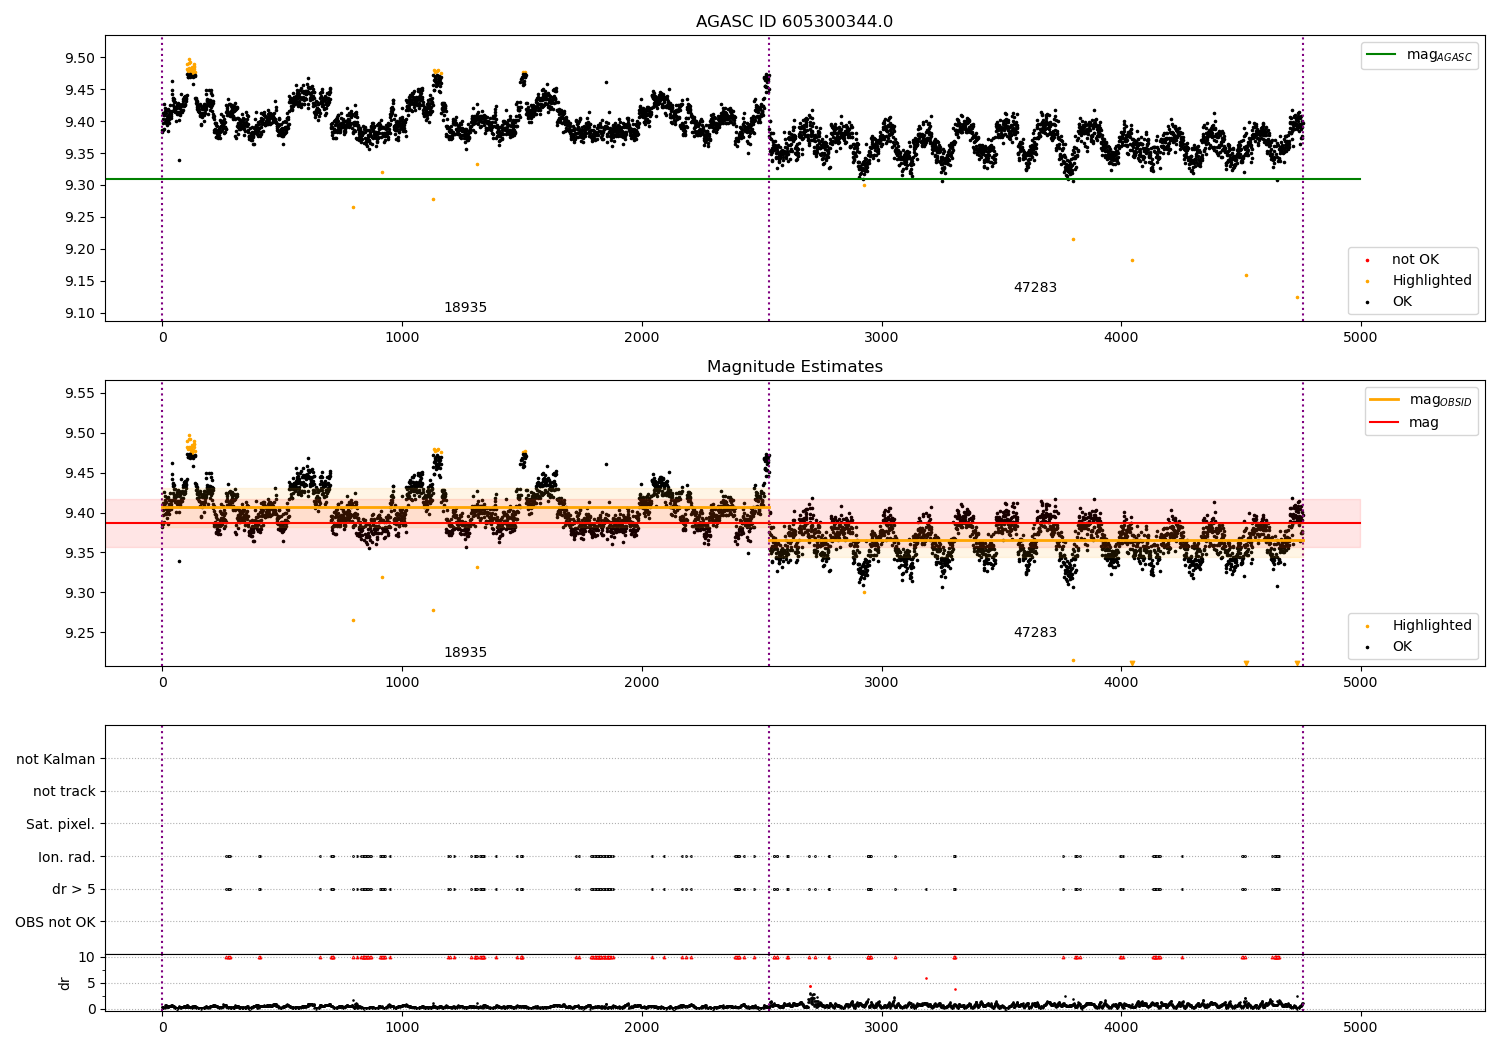Click the '9.50' tick label in the top plot
1500x1050 pixels.
click(81, 58)
